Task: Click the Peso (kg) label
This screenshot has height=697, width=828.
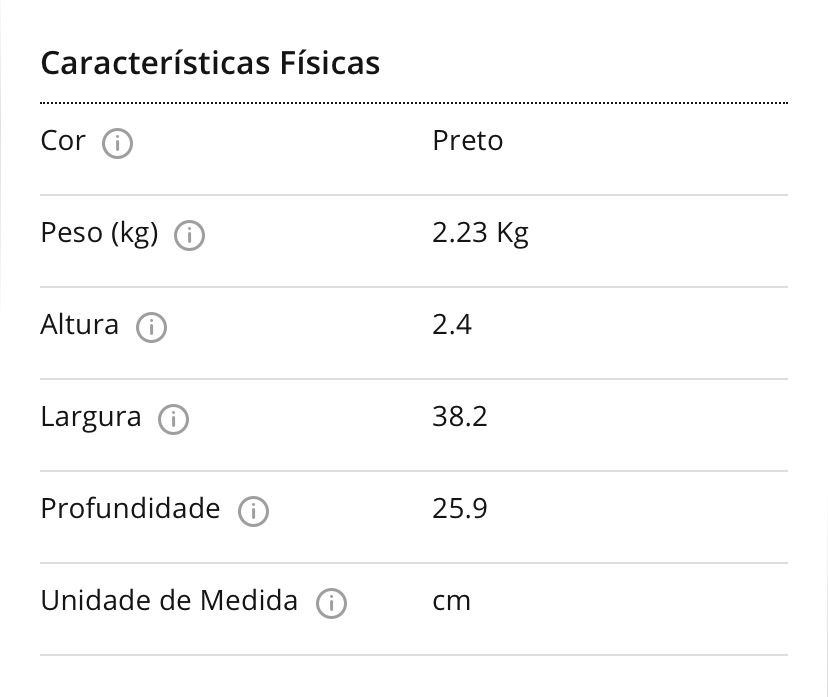Action: pyautogui.click(x=99, y=233)
